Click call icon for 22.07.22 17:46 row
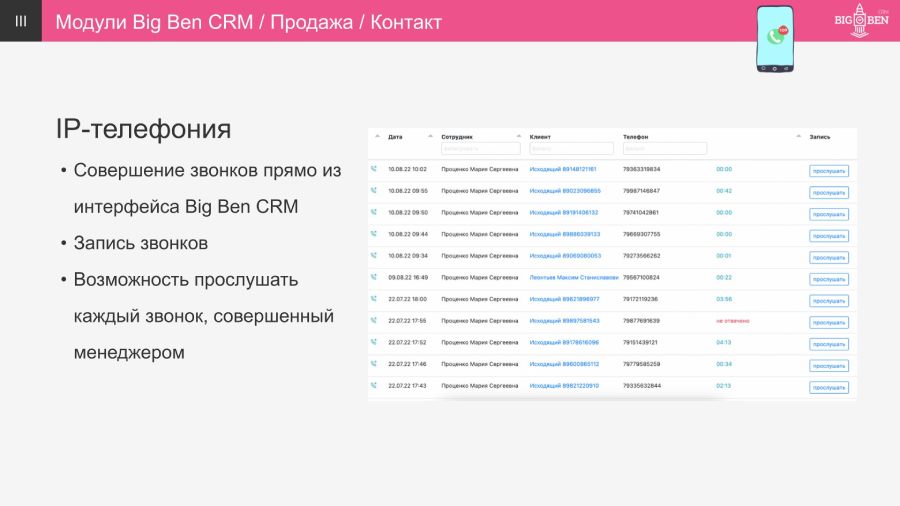The height and width of the screenshot is (506, 900). pyautogui.click(x=374, y=364)
